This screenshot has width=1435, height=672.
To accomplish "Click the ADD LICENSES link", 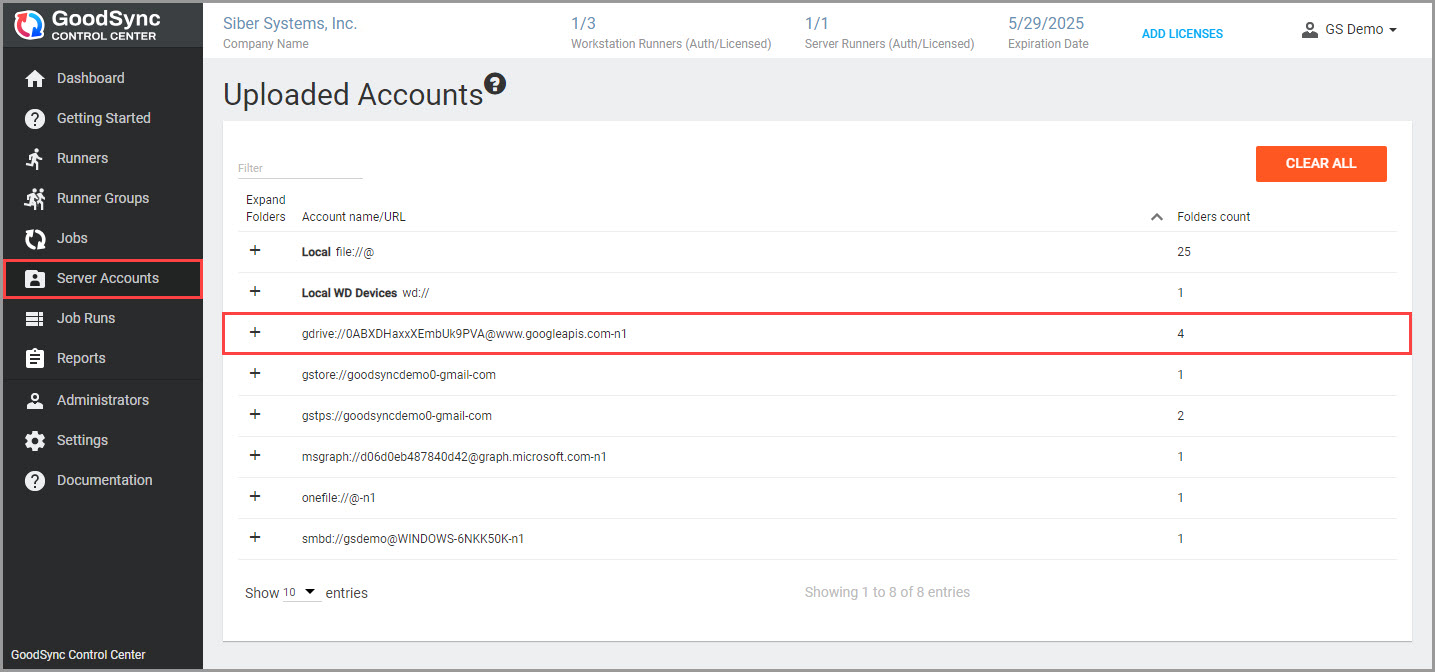I will pyautogui.click(x=1182, y=33).
